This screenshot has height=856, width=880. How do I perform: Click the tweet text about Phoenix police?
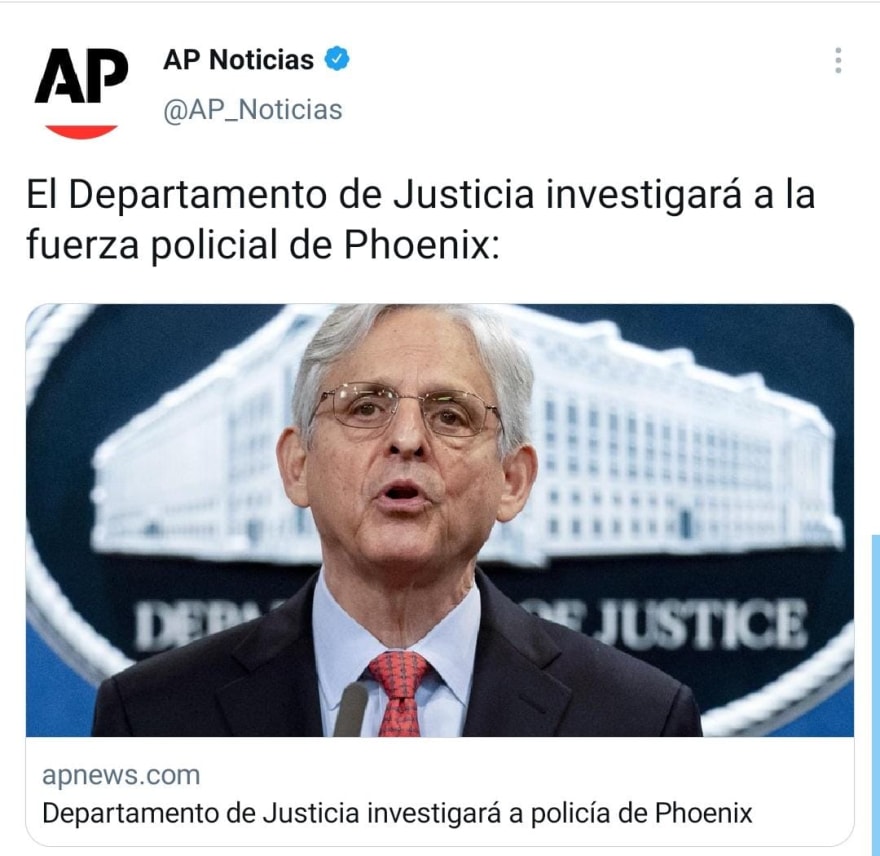pos(421,219)
